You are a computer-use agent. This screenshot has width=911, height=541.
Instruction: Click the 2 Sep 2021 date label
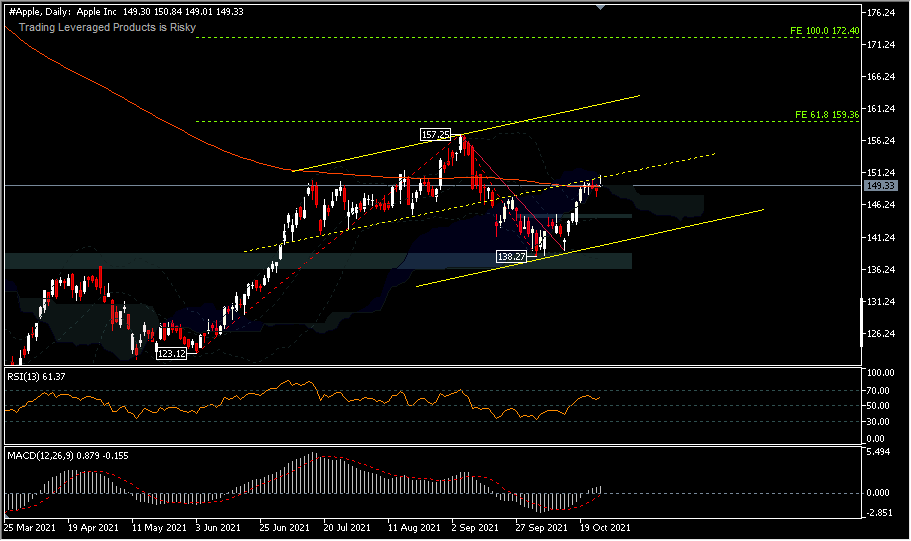475,528
